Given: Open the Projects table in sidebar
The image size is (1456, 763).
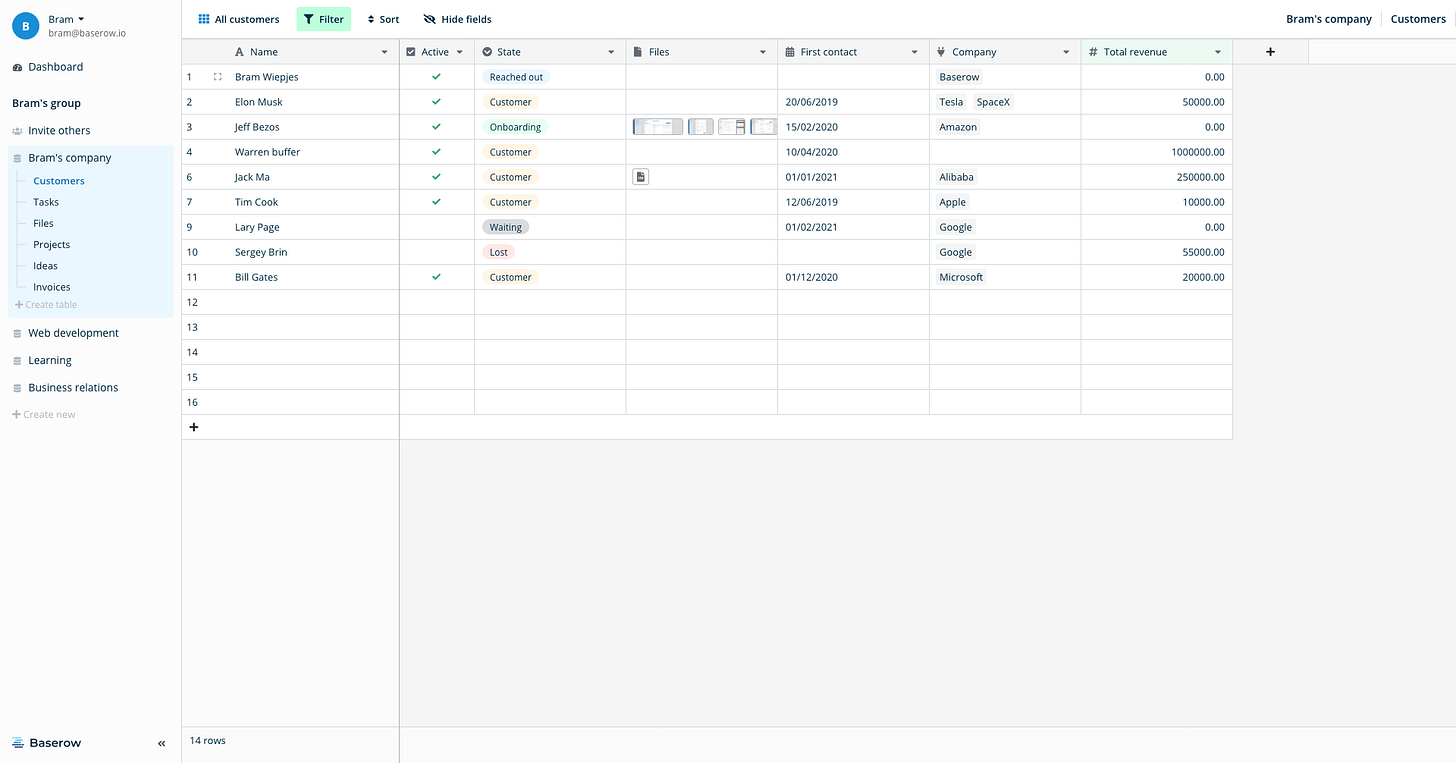Looking at the screenshot, I should [52, 245].
